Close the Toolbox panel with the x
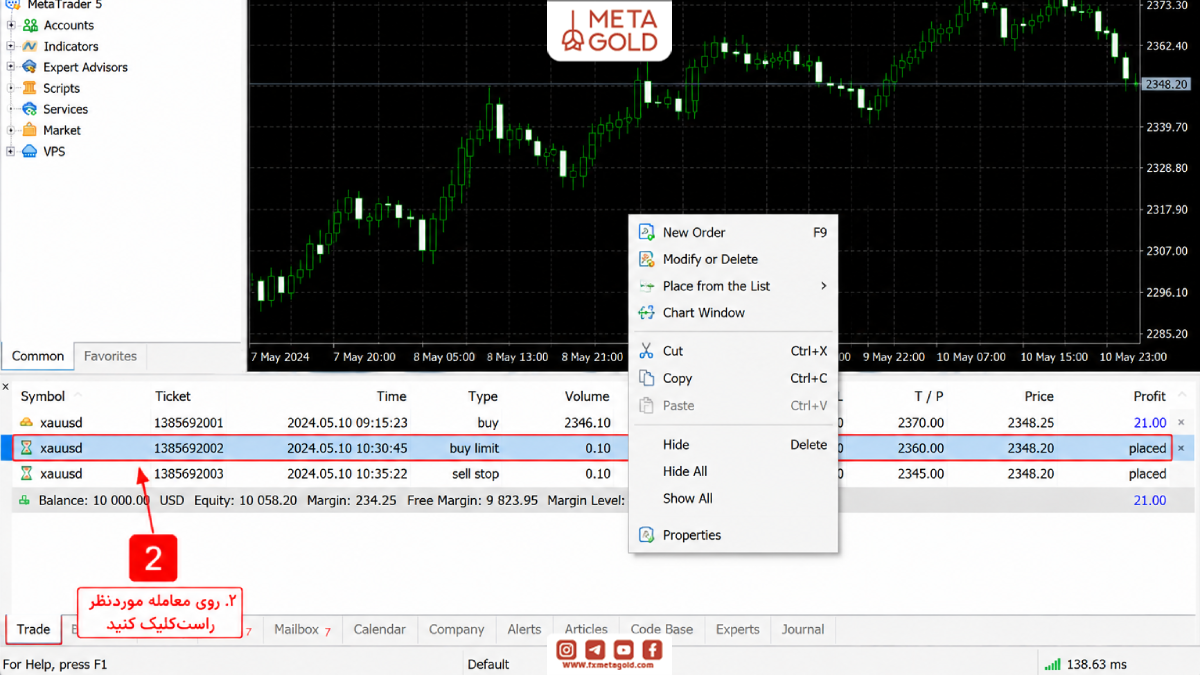 tap(5, 386)
